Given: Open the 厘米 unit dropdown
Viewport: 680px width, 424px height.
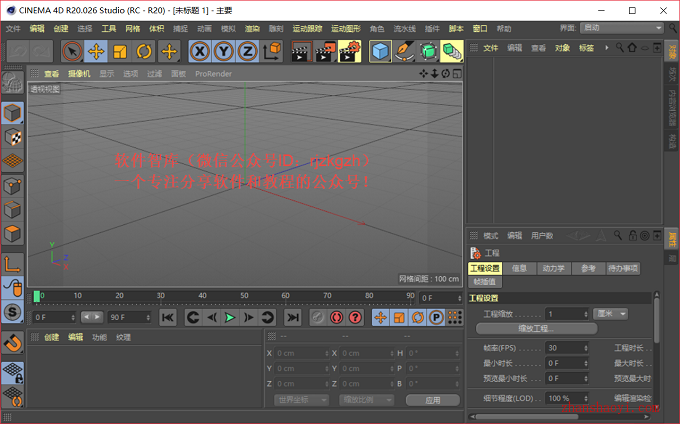Looking at the screenshot, I should coord(611,313).
